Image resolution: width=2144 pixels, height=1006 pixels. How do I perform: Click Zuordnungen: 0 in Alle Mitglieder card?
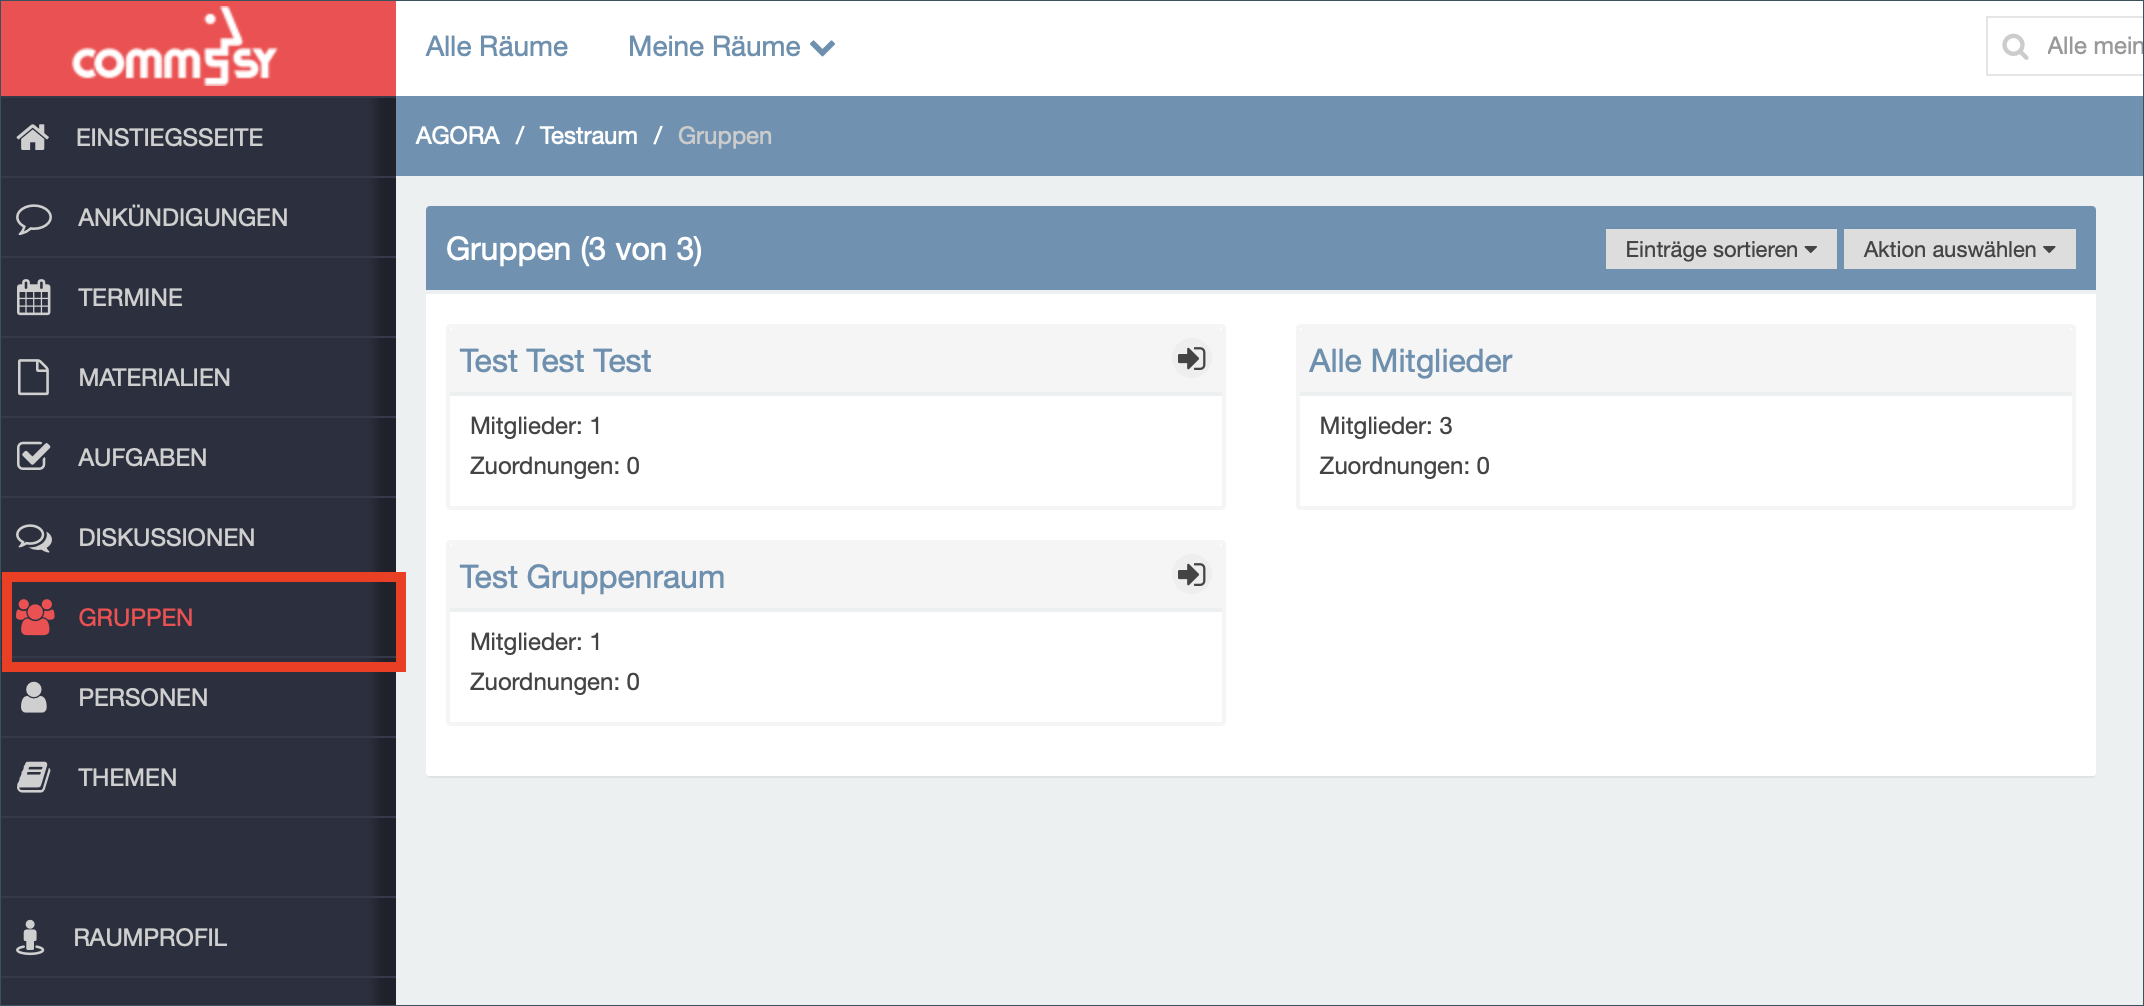tap(1404, 466)
